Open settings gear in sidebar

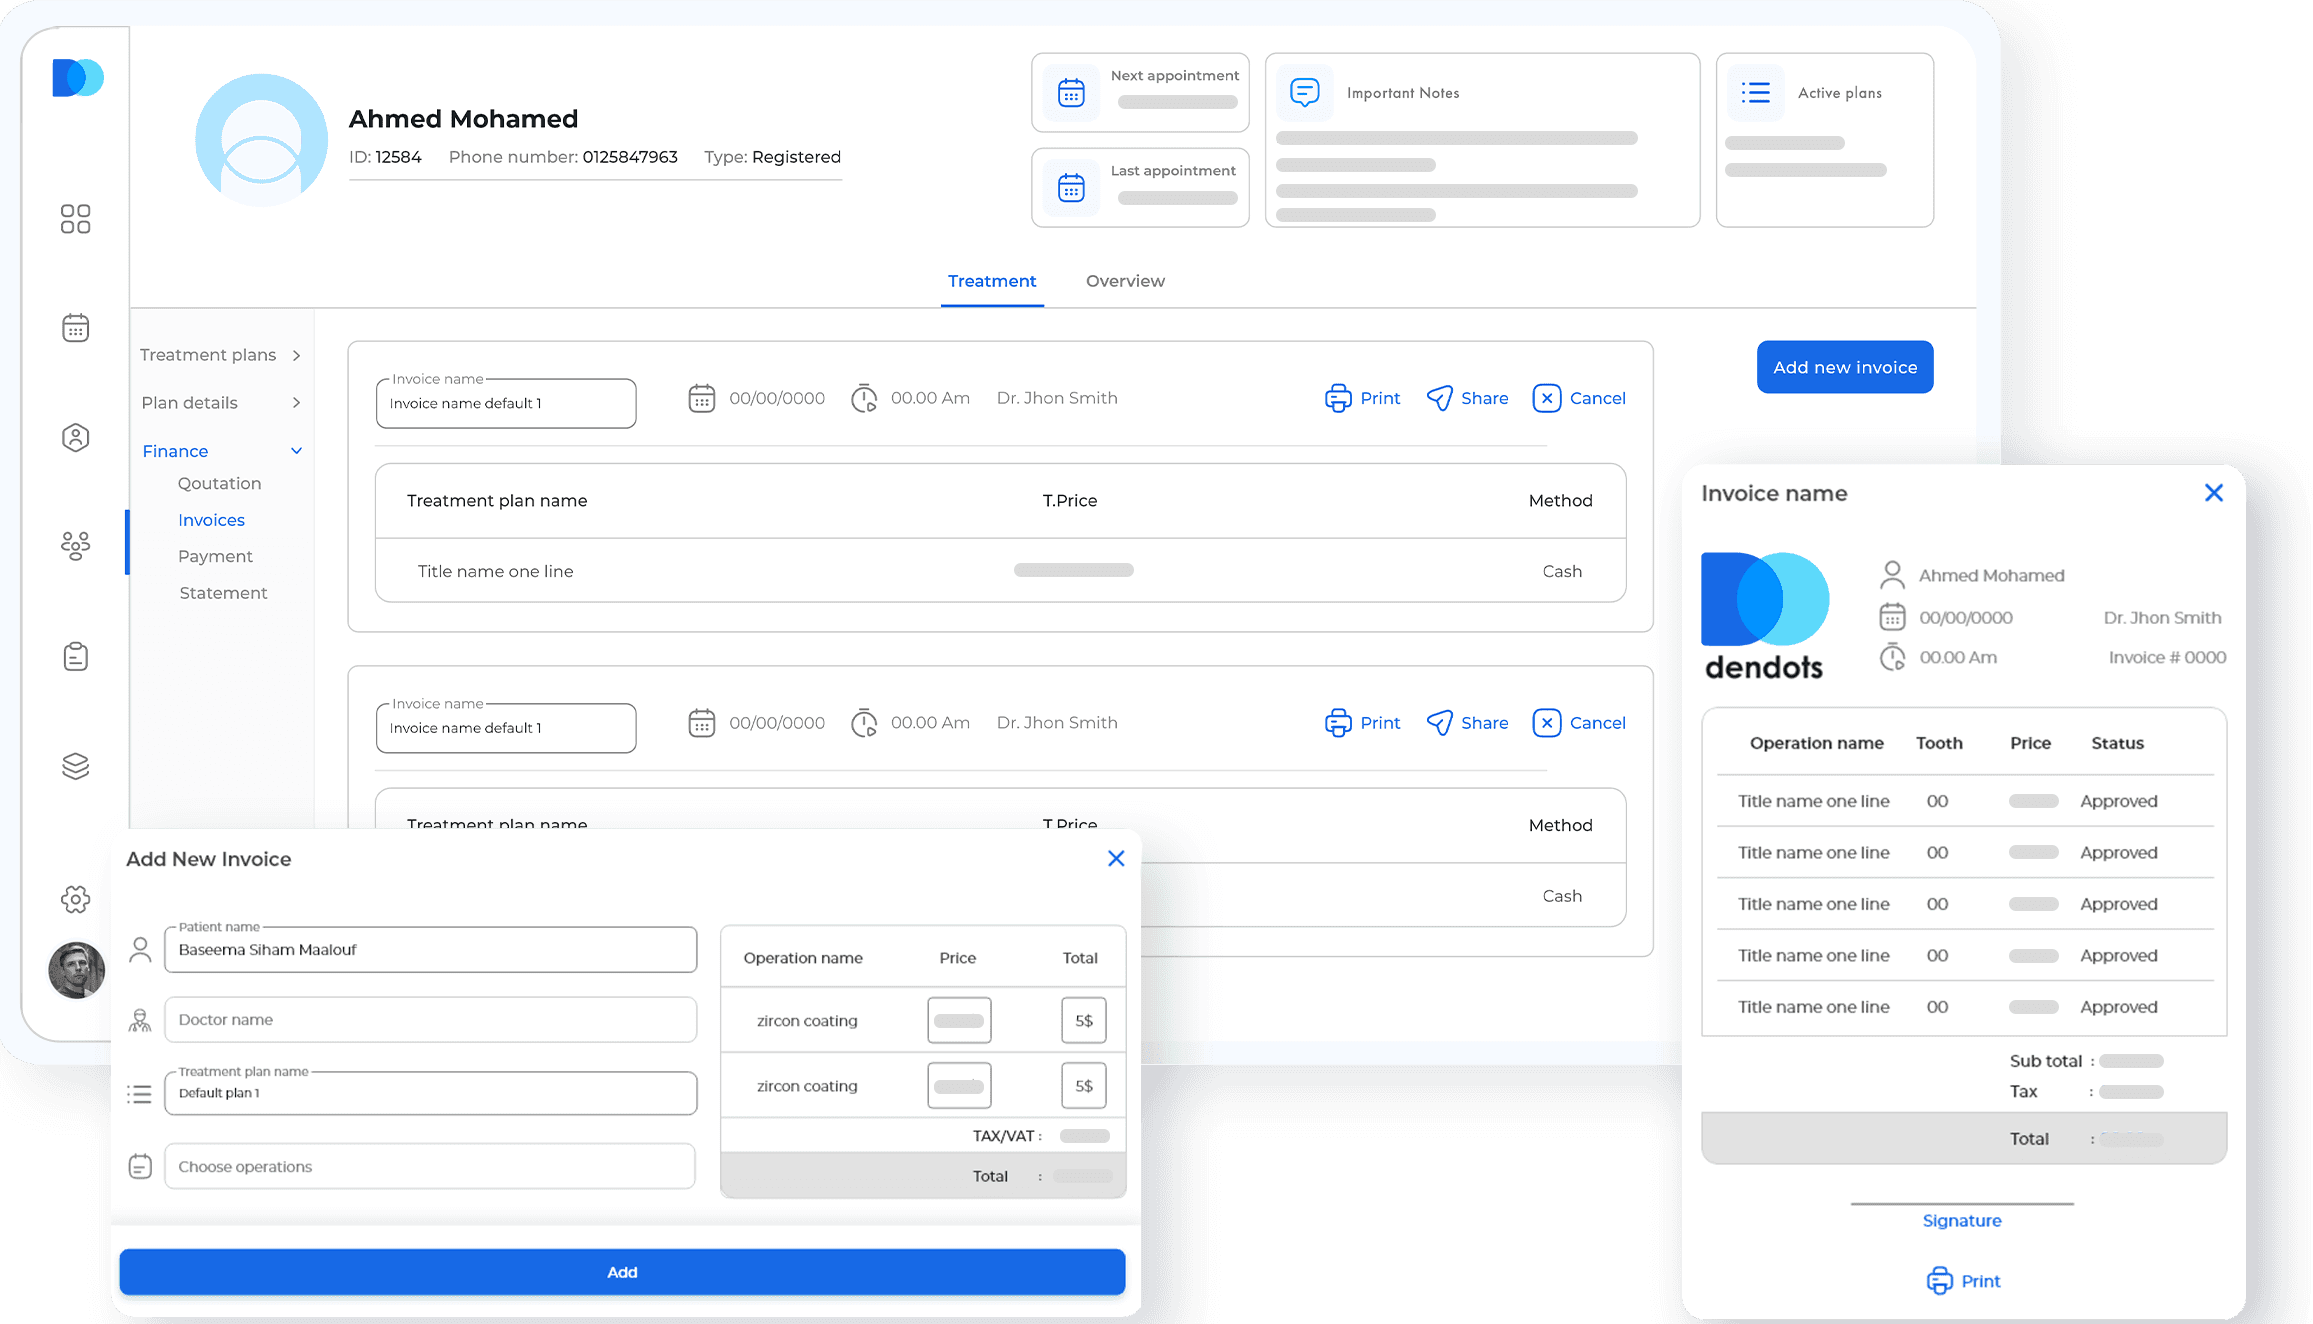click(75, 899)
